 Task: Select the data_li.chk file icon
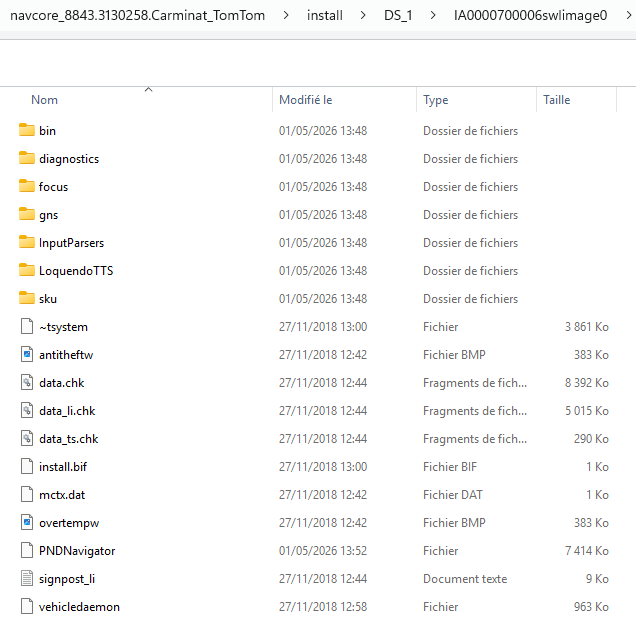tap(27, 410)
